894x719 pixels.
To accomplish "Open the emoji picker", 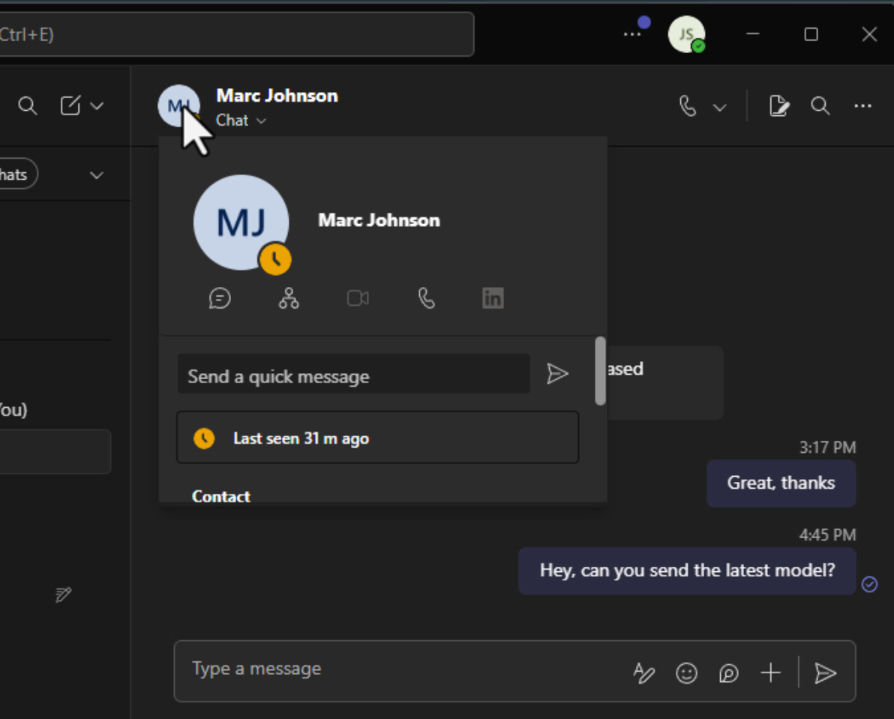I will 686,673.
